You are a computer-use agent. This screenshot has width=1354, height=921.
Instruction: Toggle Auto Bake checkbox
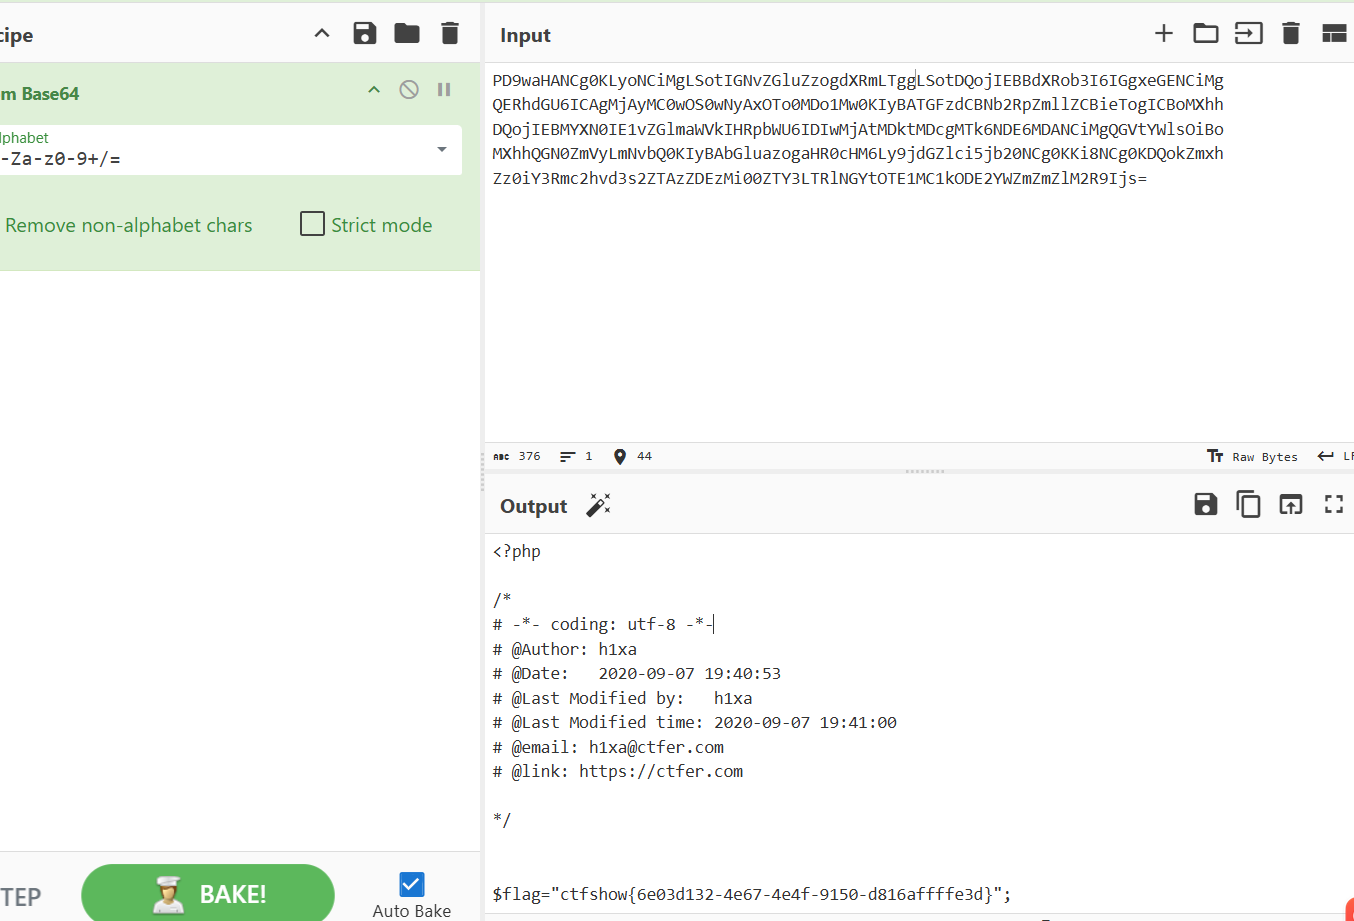click(411, 884)
